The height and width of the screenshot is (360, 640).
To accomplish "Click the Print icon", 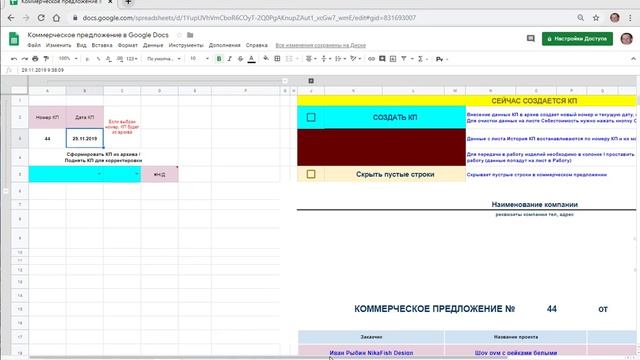I will point(35,59).
